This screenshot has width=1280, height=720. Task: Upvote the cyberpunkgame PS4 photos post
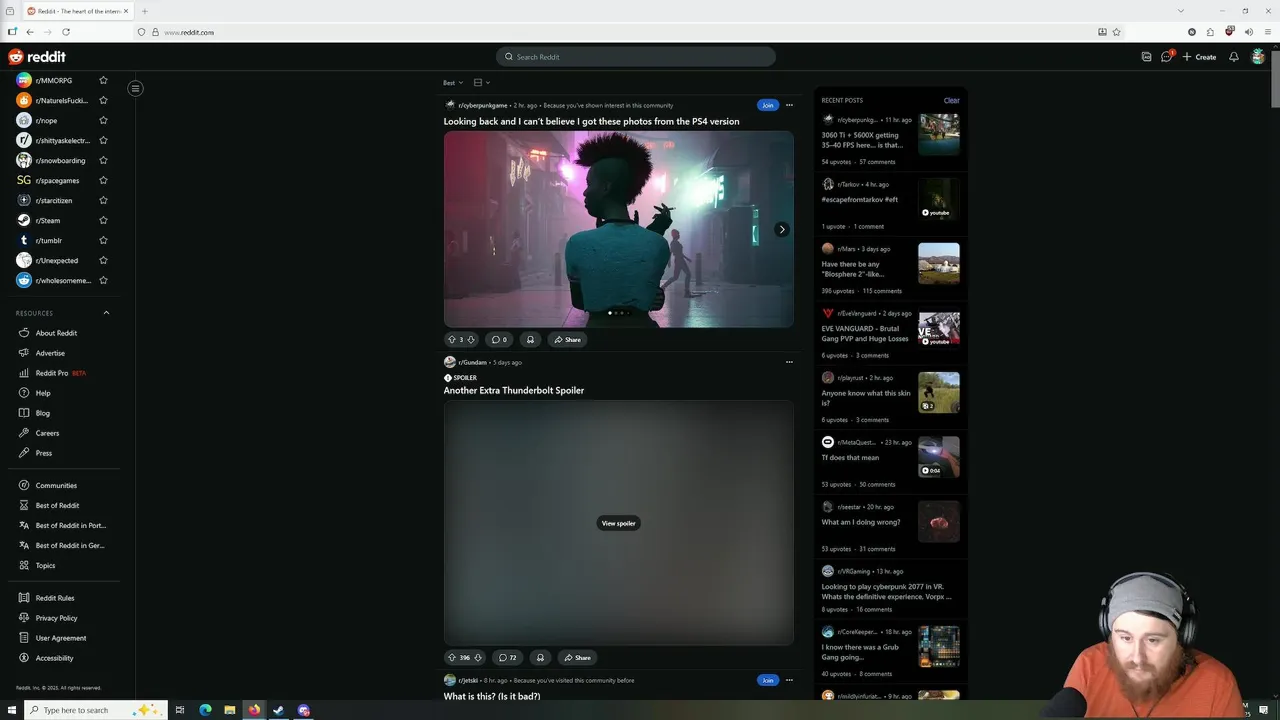pos(451,340)
